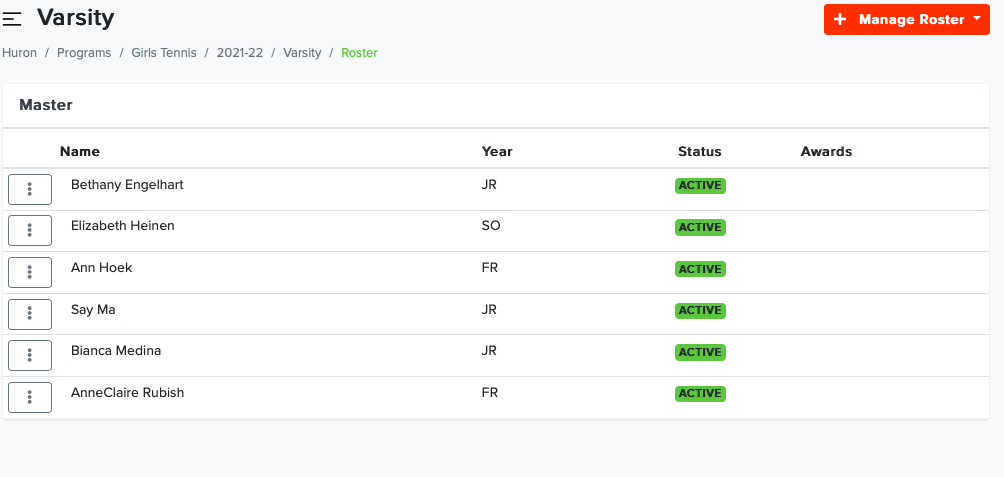Navigate to Programs breadcrumb
This screenshot has height=477, width=1004.
click(84, 53)
